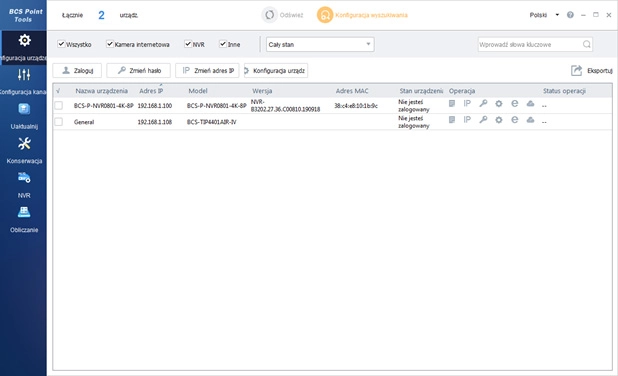This screenshot has width=618, height=376.
Task: Open the Obliczanie calculator section
Action: pyautogui.click(x=24, y=212)
